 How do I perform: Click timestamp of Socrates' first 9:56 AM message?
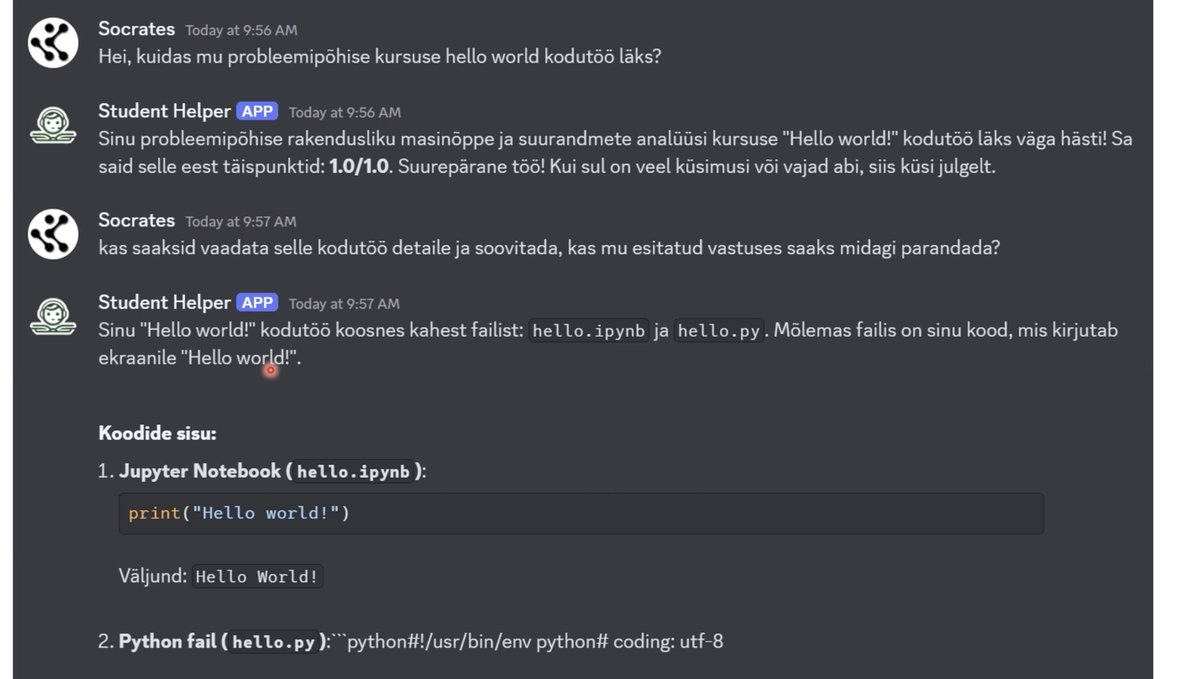tap(241, 30)
